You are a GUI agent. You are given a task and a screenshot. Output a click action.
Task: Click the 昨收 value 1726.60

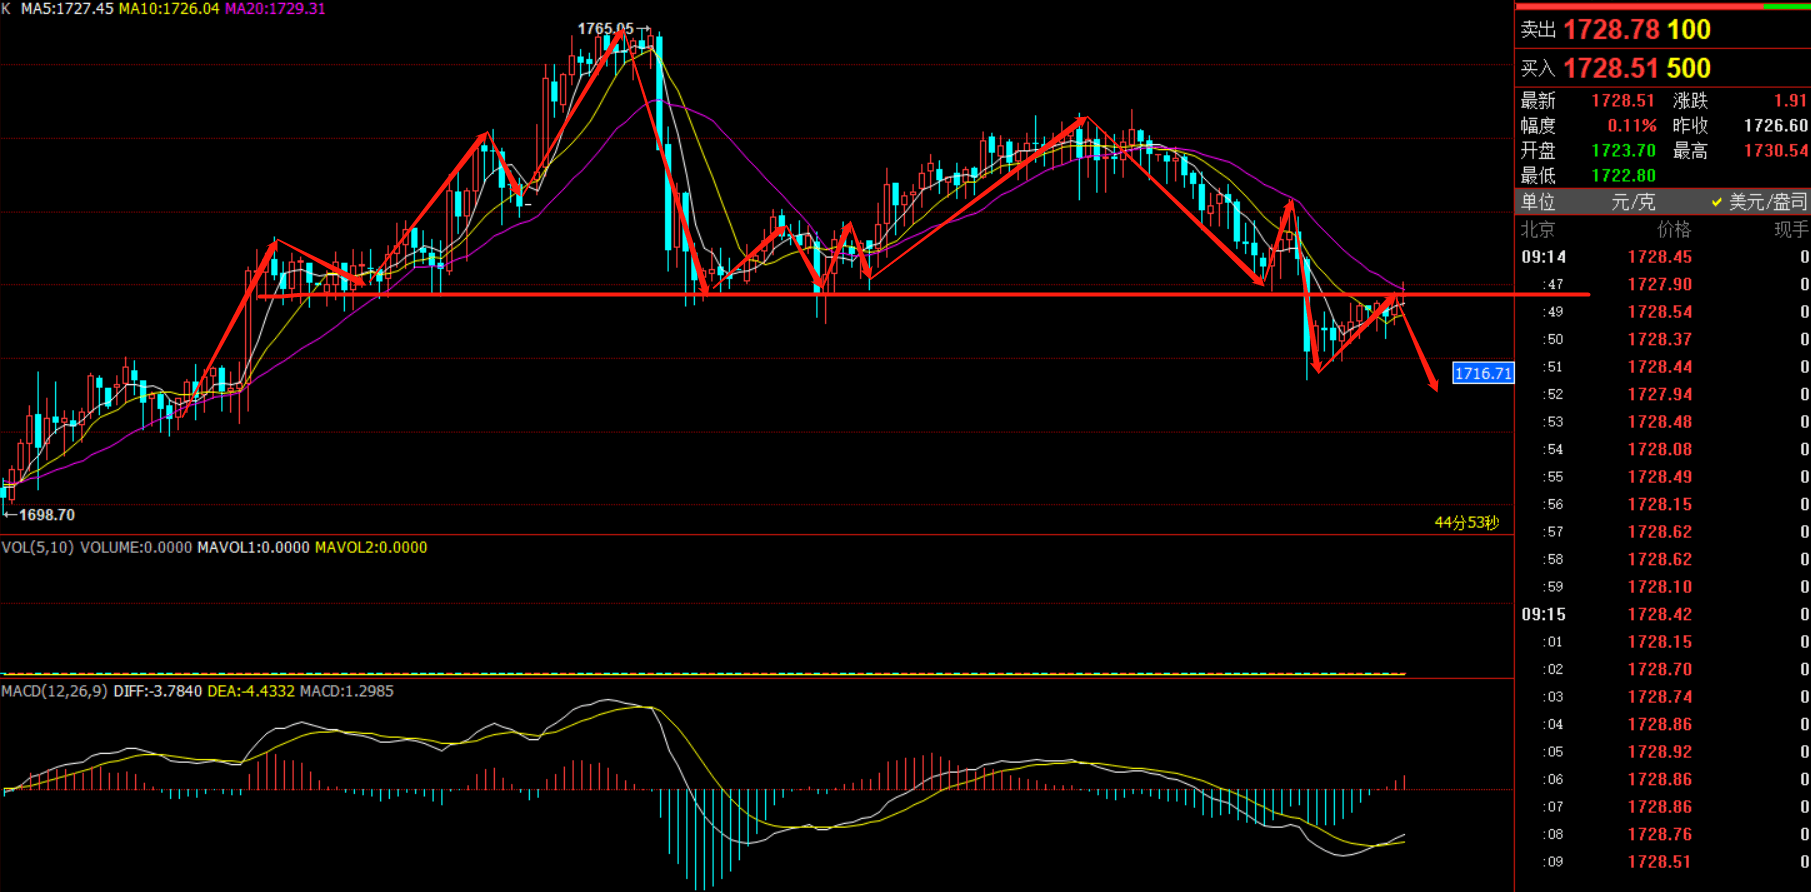pos(1776,126)
